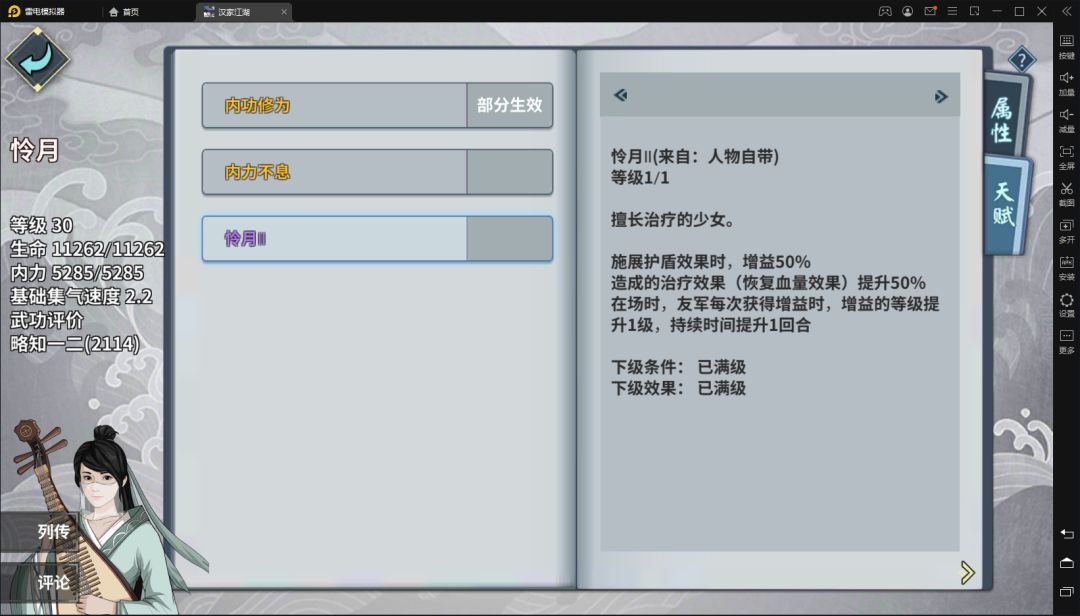Viewport: 1080px width, 616px height.
Task: Open the 按键 keyboard mapping tool
Action: 1066,46
